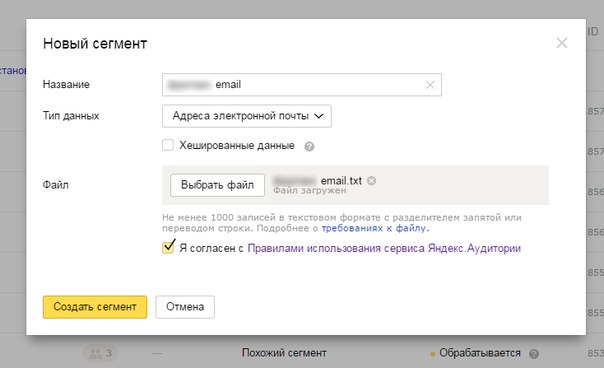Remove the uploaded email.txt file

click(371, 180)
